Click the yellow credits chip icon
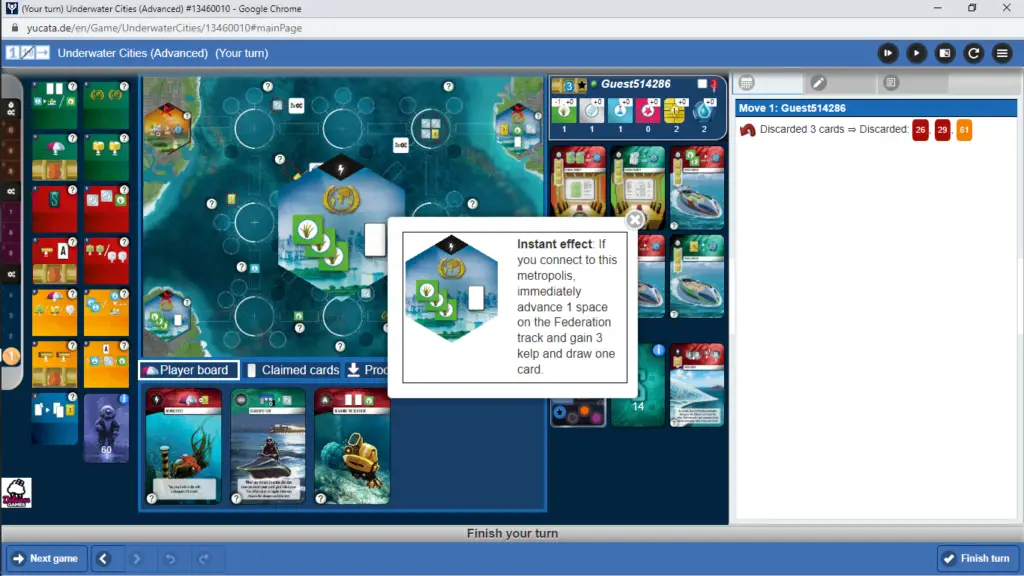 coord(675,110)
